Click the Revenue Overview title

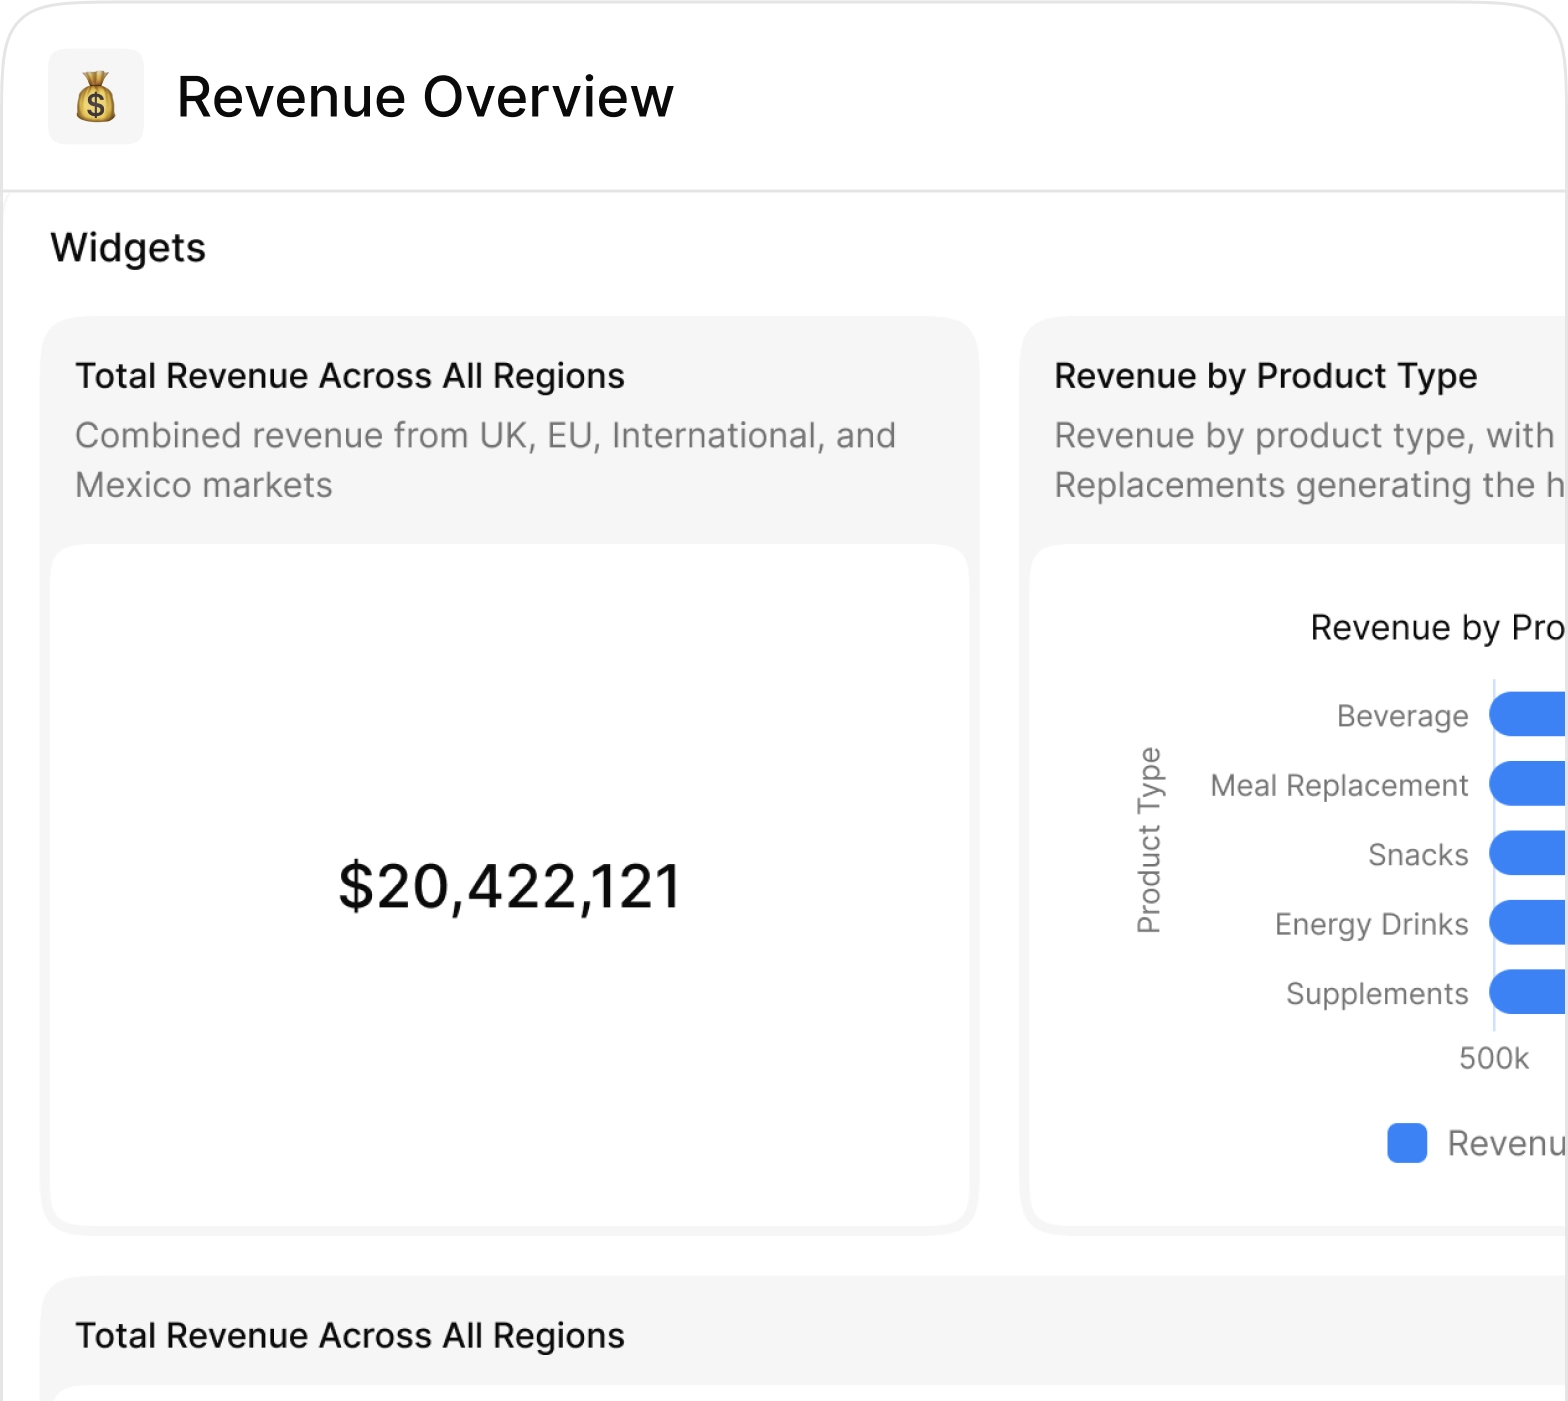tap(425, 97)
